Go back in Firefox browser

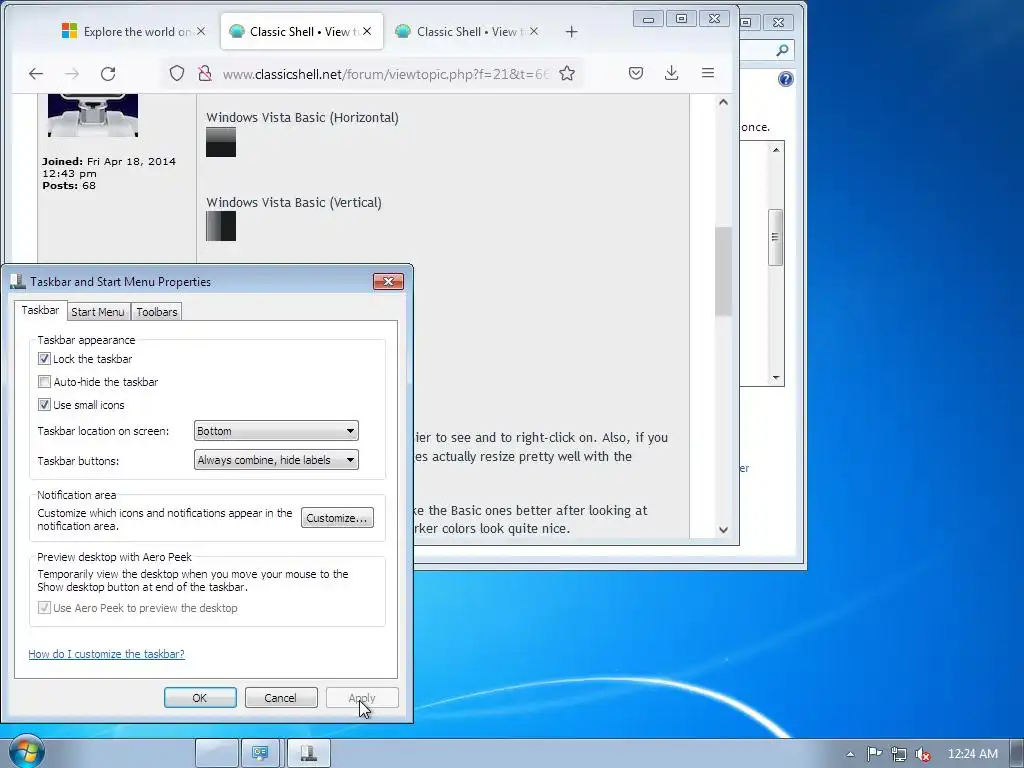(36, 74)
